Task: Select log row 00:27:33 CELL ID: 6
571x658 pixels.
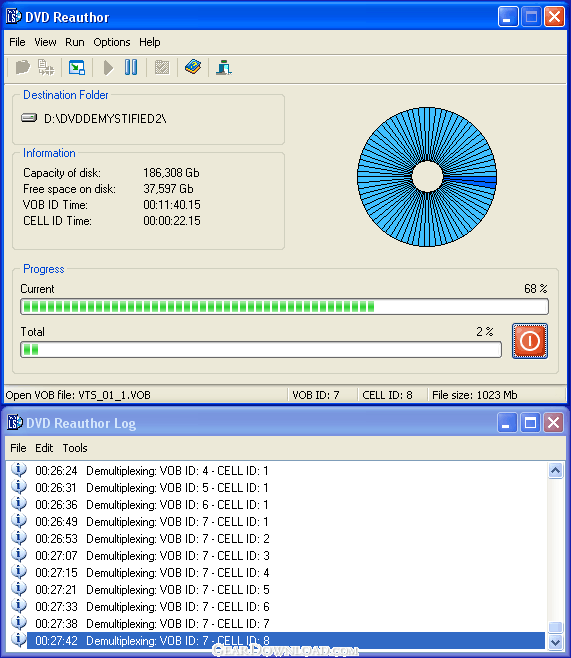Action: click(x=286, y=607)
